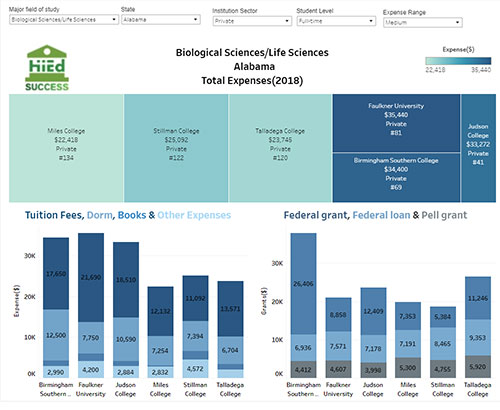Click the 3,998 Pell grant segment for Judson

[373, 370]
